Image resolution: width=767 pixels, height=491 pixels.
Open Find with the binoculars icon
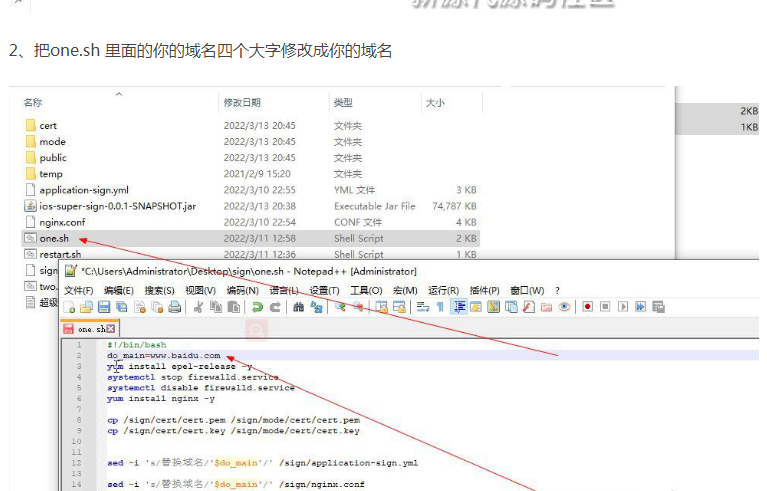click(x=298, y=307)
